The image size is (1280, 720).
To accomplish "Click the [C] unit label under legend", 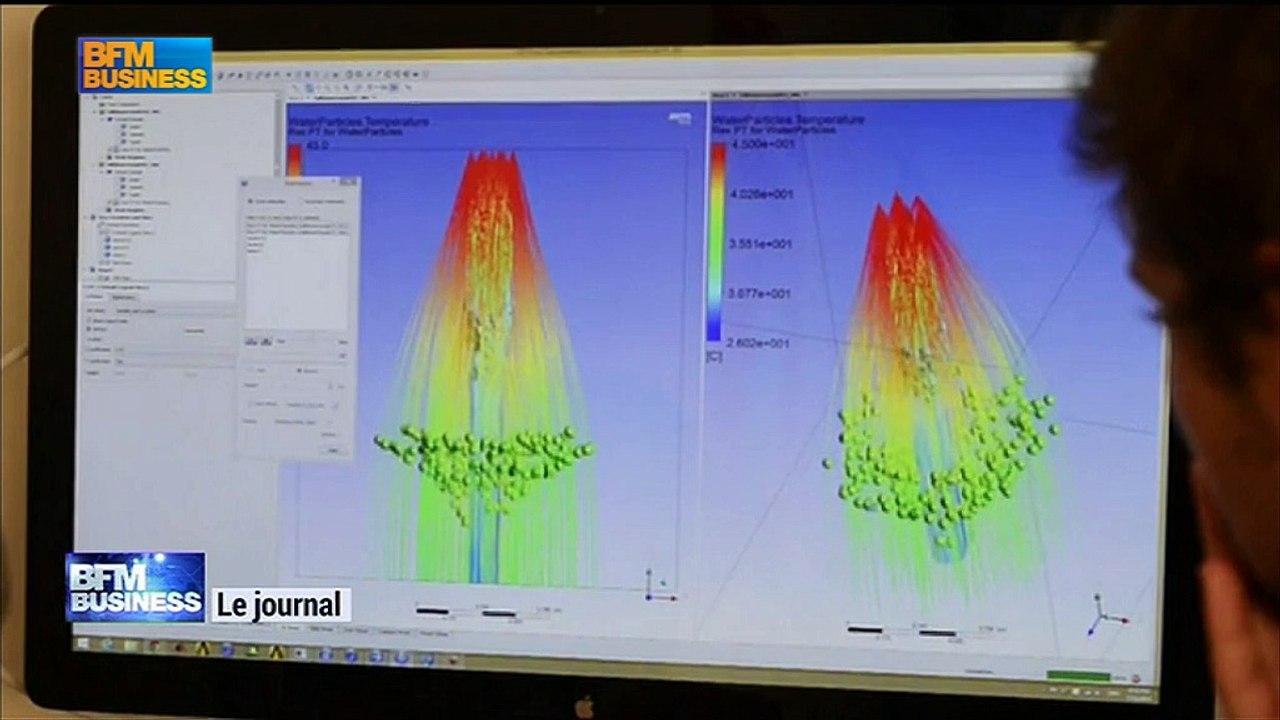I will [714, 357].
